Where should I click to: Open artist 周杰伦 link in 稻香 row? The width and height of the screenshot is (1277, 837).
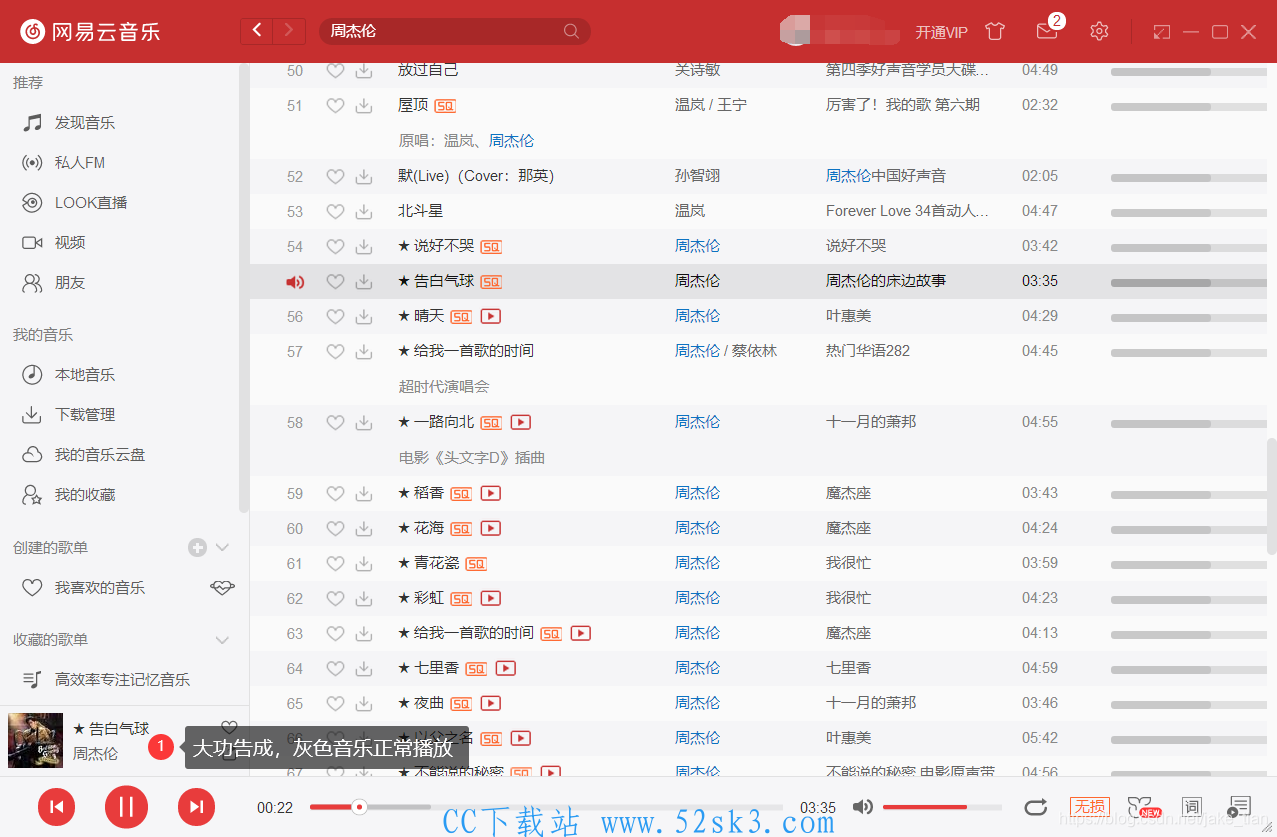pyautogui.click(x=697, y=493)
